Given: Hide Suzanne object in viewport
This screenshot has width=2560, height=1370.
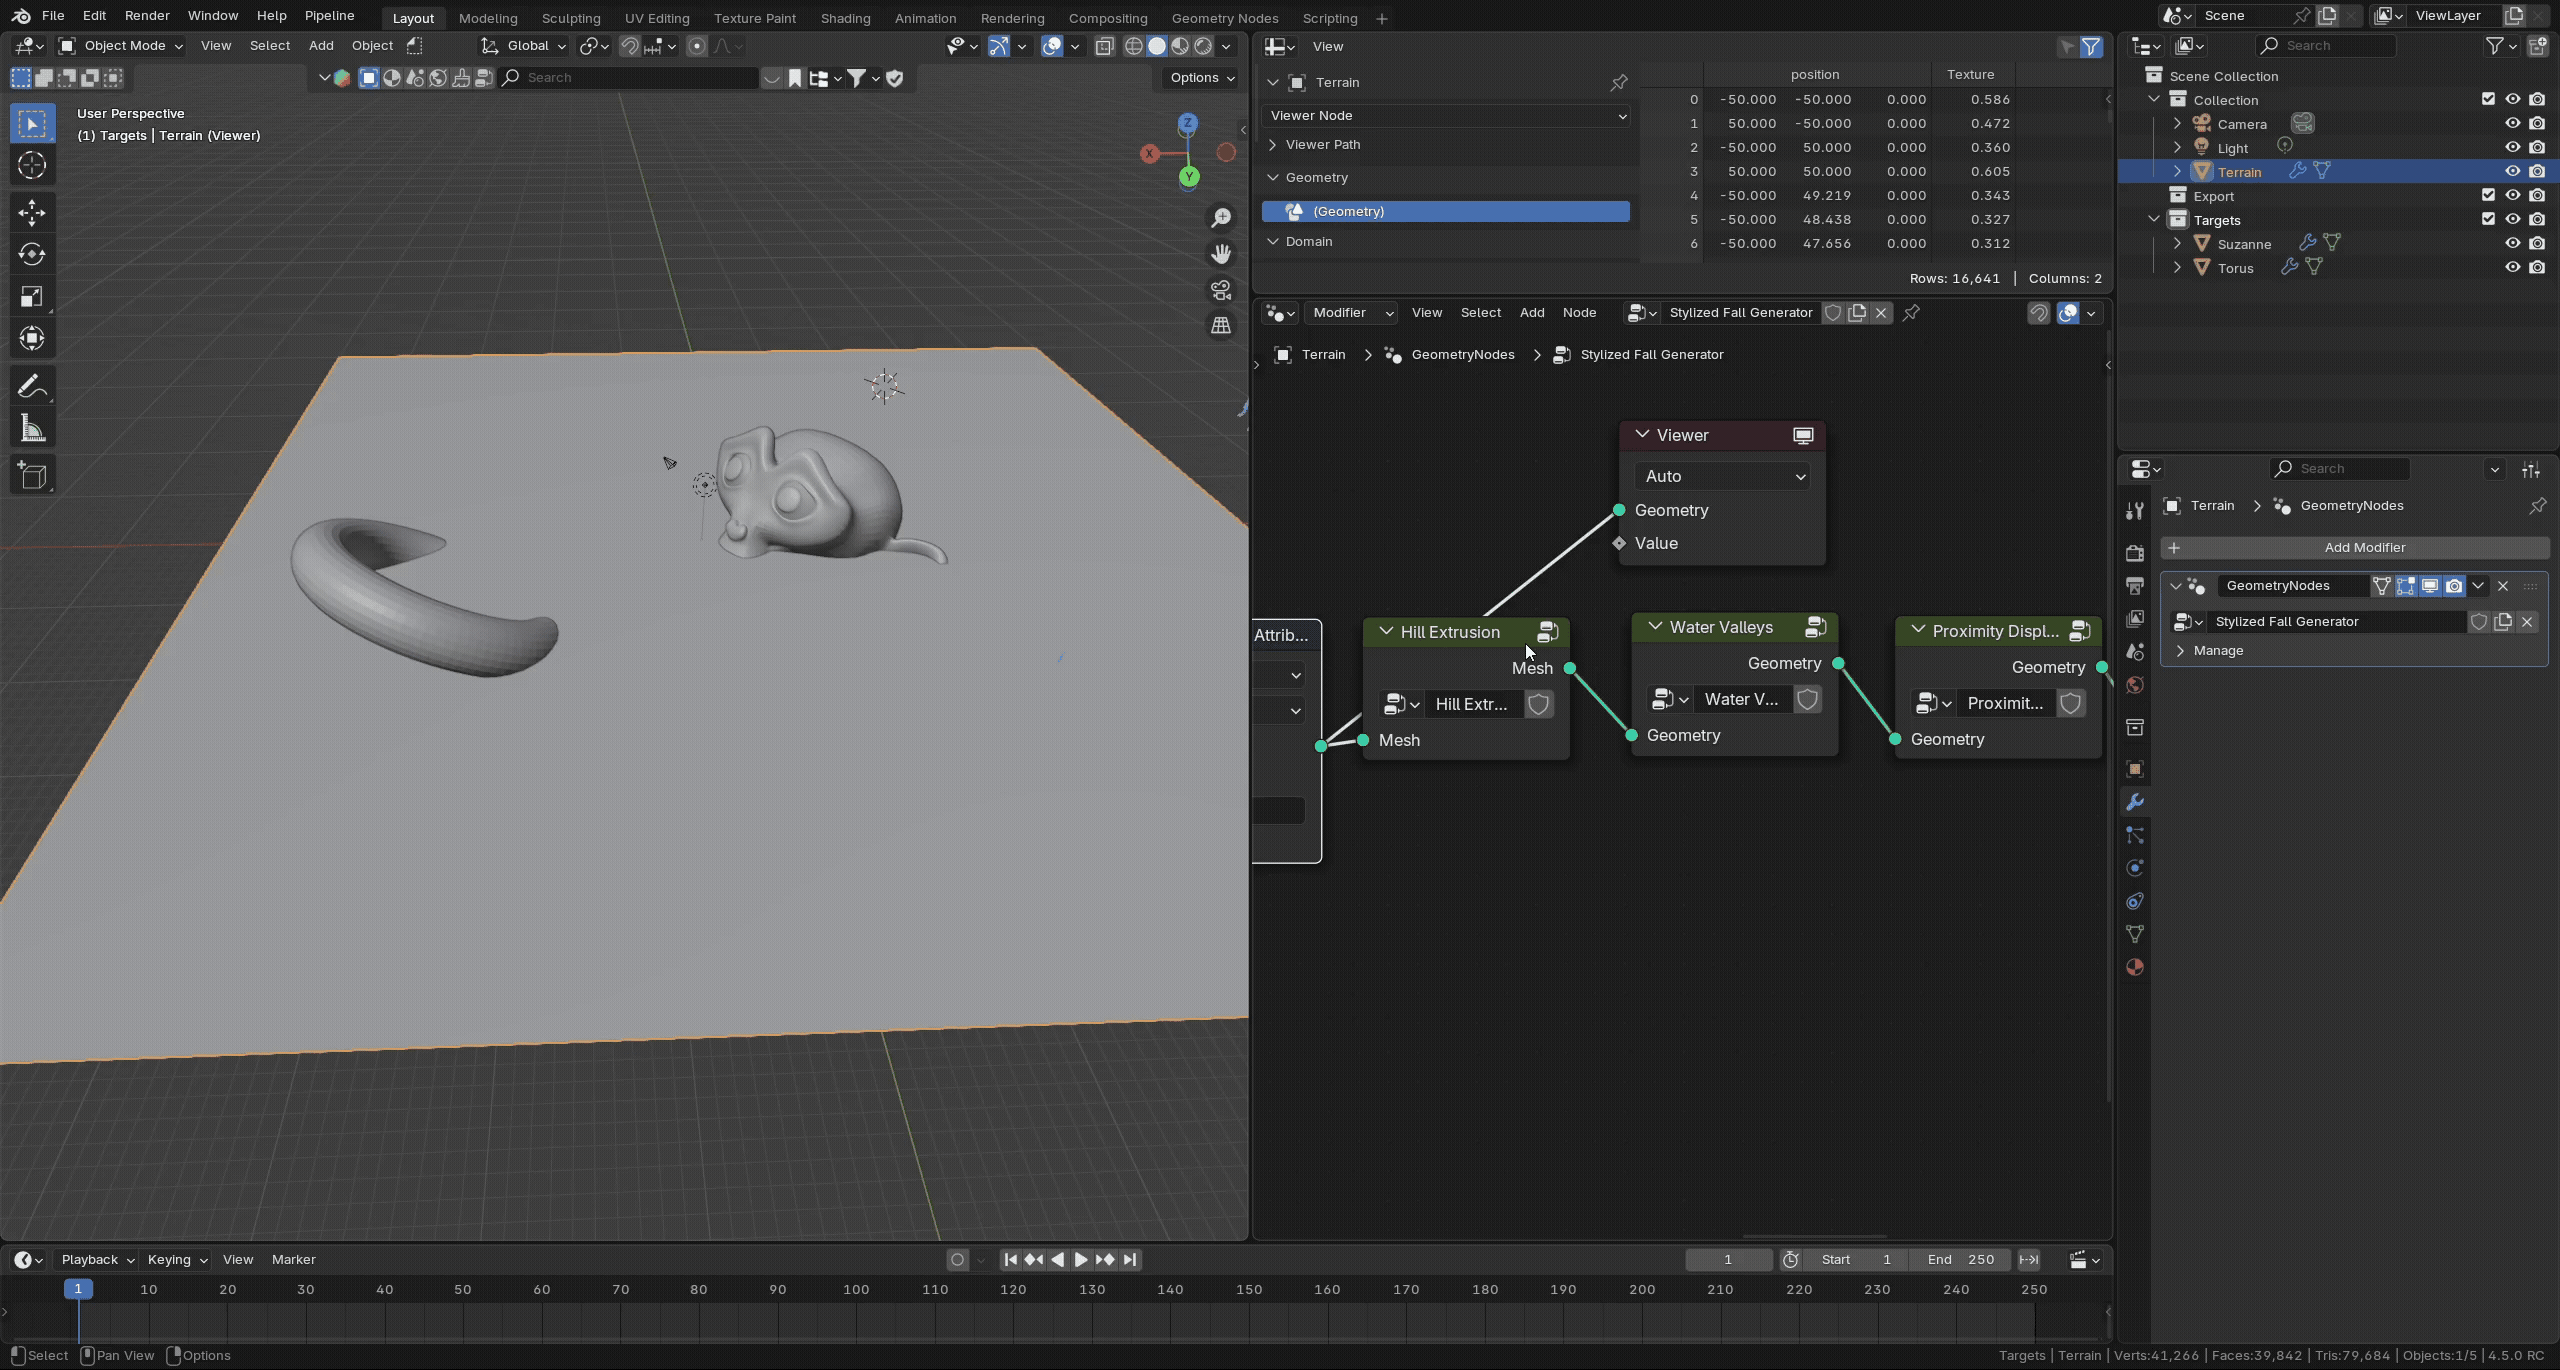Looking at the screenshot, I should point(2512,244).
